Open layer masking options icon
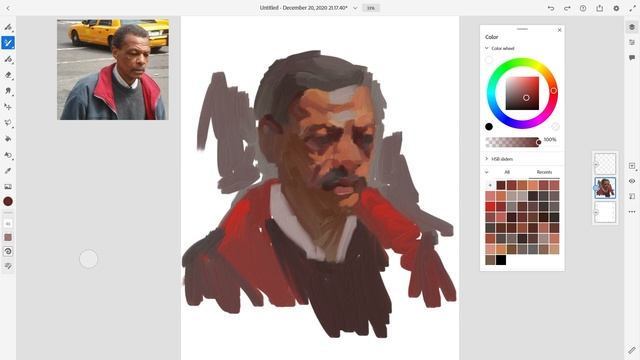The width and height of the screenshot is (640, 360). pyautogui.click(x=632, y=196)
